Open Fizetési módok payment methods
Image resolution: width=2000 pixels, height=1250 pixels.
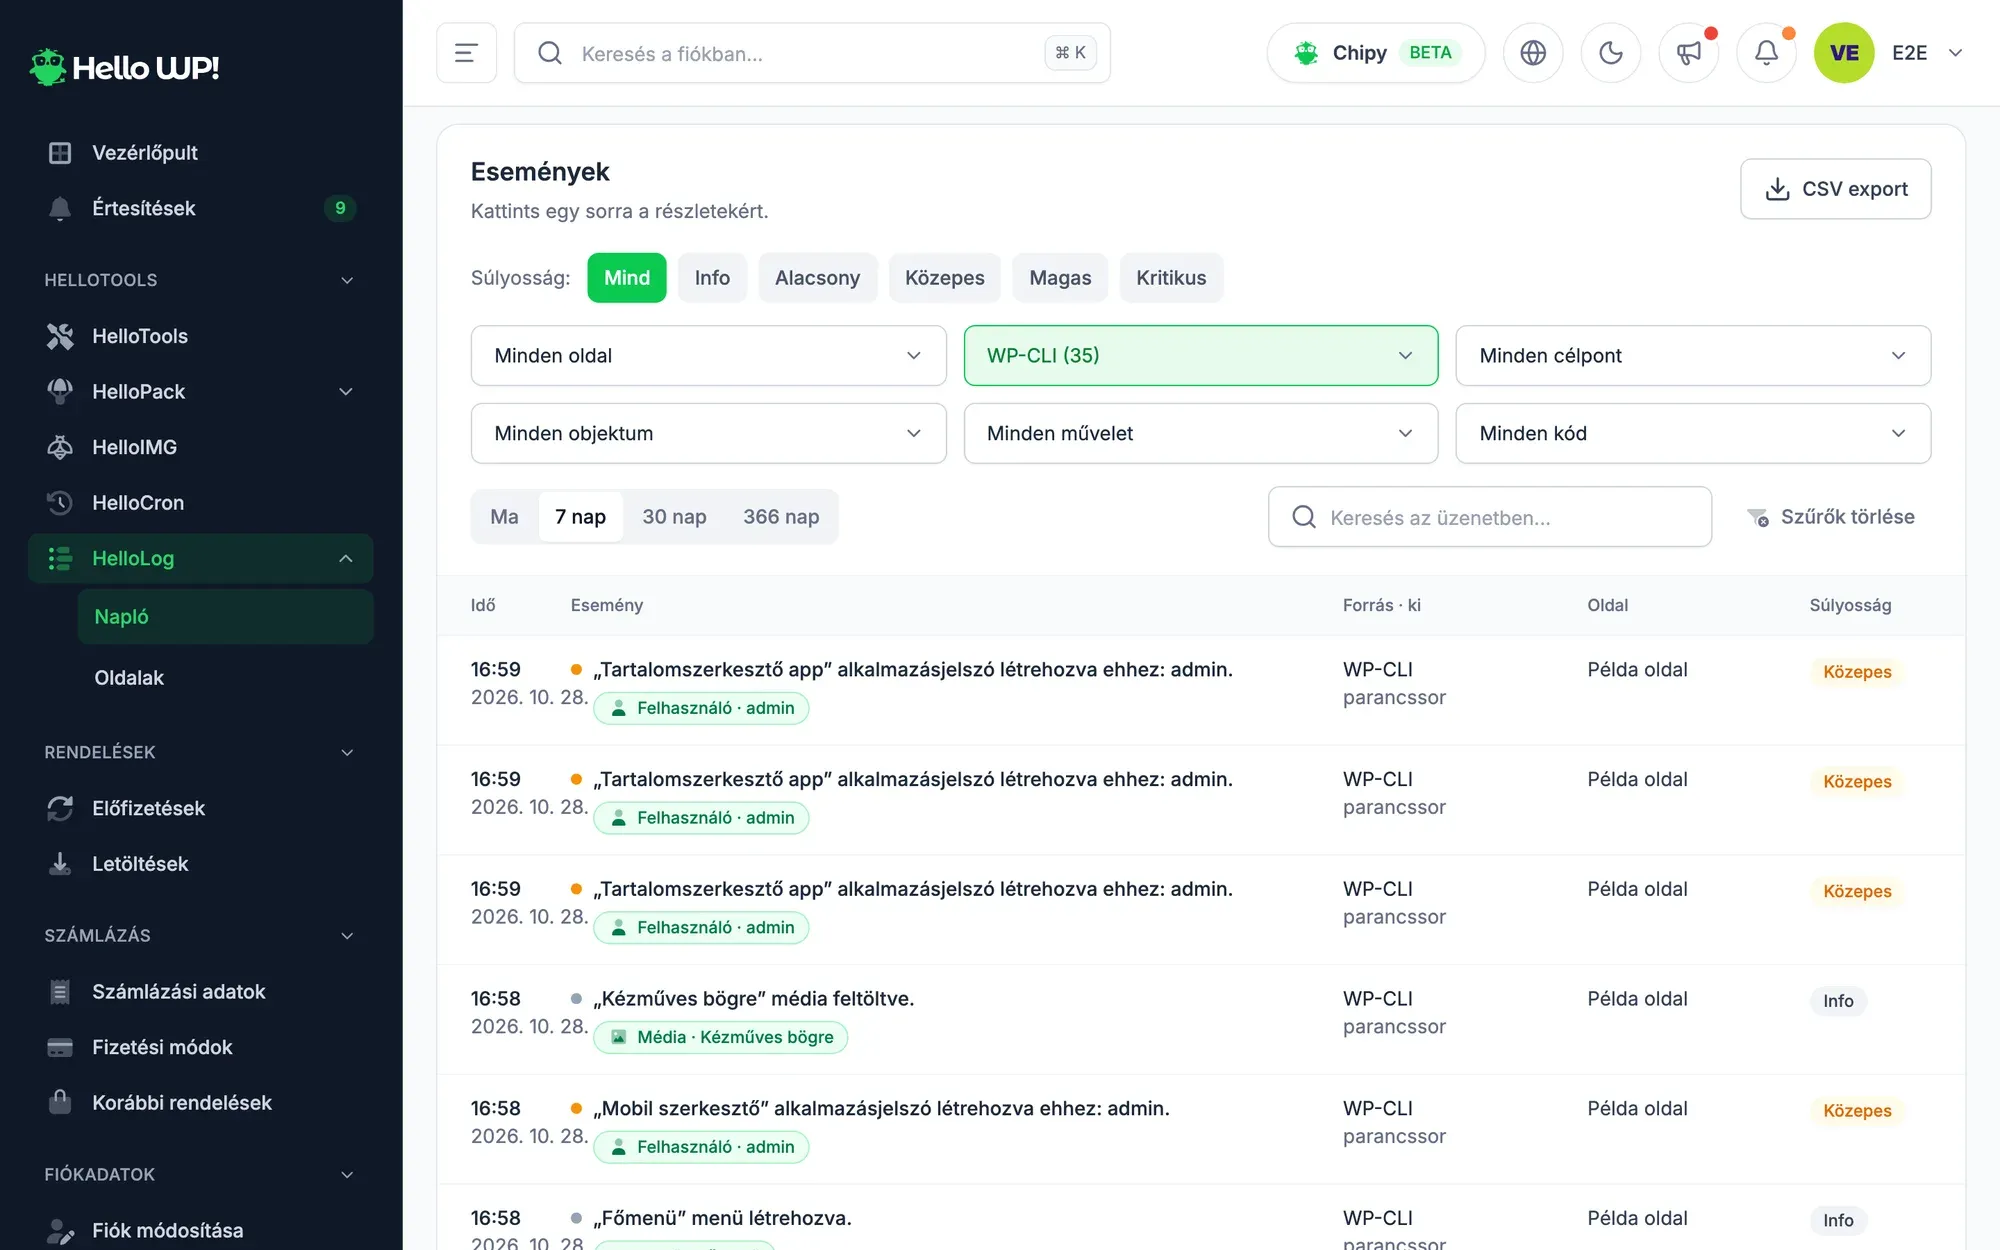[200, 1047]
